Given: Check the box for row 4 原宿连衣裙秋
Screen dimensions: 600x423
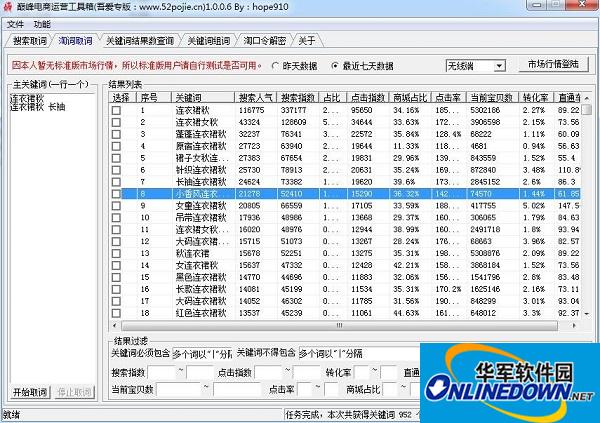Looking at the screenshot, I should click(x=116, y=146).
